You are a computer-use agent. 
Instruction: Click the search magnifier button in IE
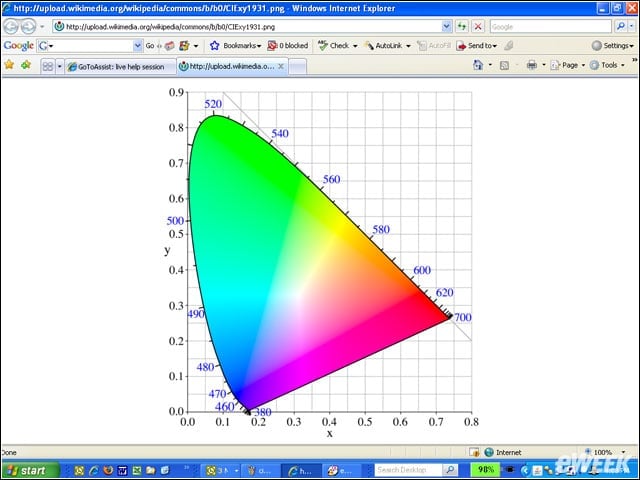tap(620, 27)
